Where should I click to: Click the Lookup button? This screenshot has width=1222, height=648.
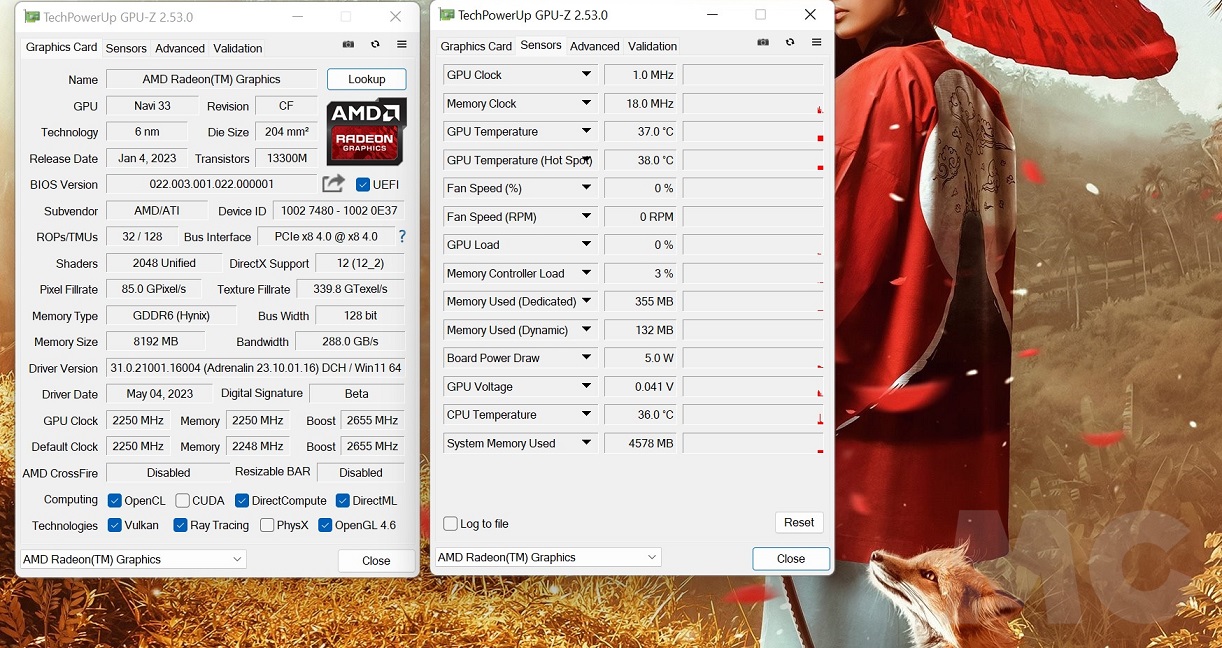(366, 79)
